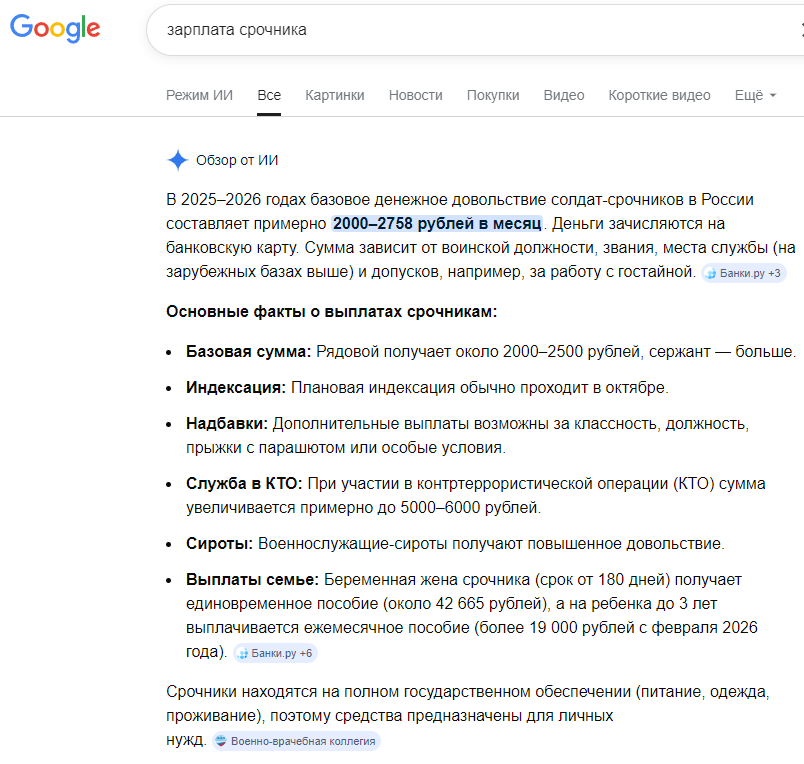Viewport: 804px width, 764px height.
Task: Click the bold Выплаты семье term
Action: click(253, 580)
